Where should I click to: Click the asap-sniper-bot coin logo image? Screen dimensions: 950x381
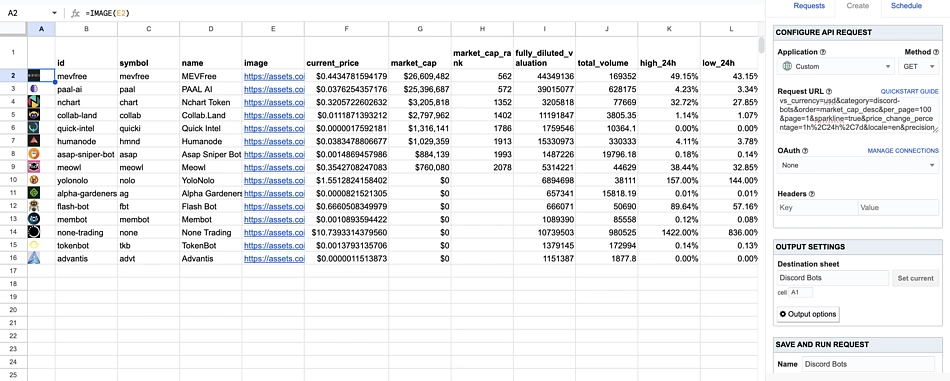pos(34,154)
